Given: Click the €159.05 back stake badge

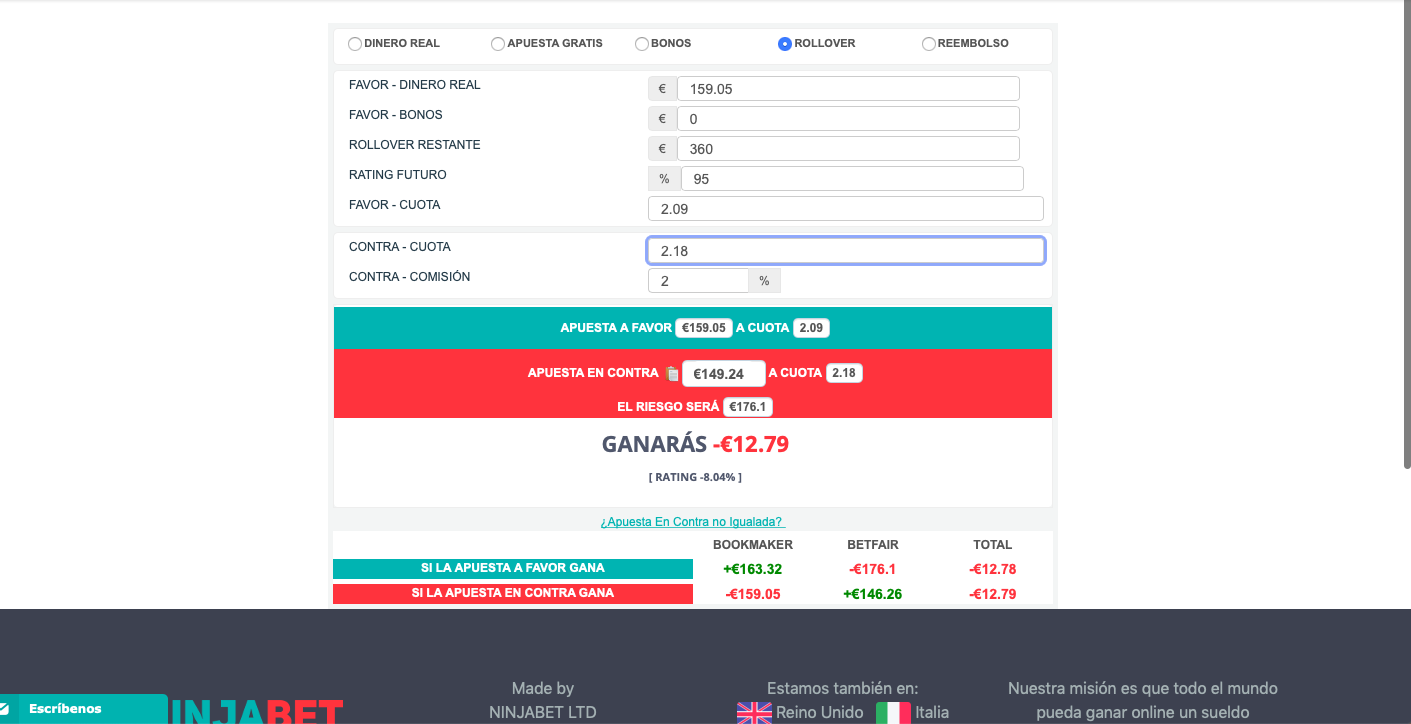Looking at the screenshot, I should [x=704, y=328].
